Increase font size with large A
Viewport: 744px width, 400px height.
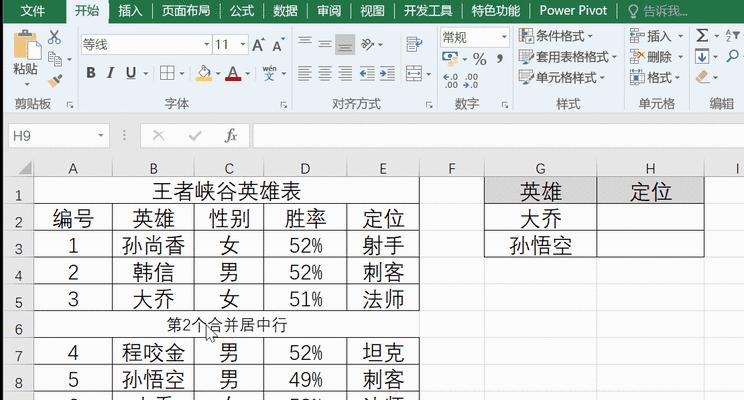click(x=258, y=45)
